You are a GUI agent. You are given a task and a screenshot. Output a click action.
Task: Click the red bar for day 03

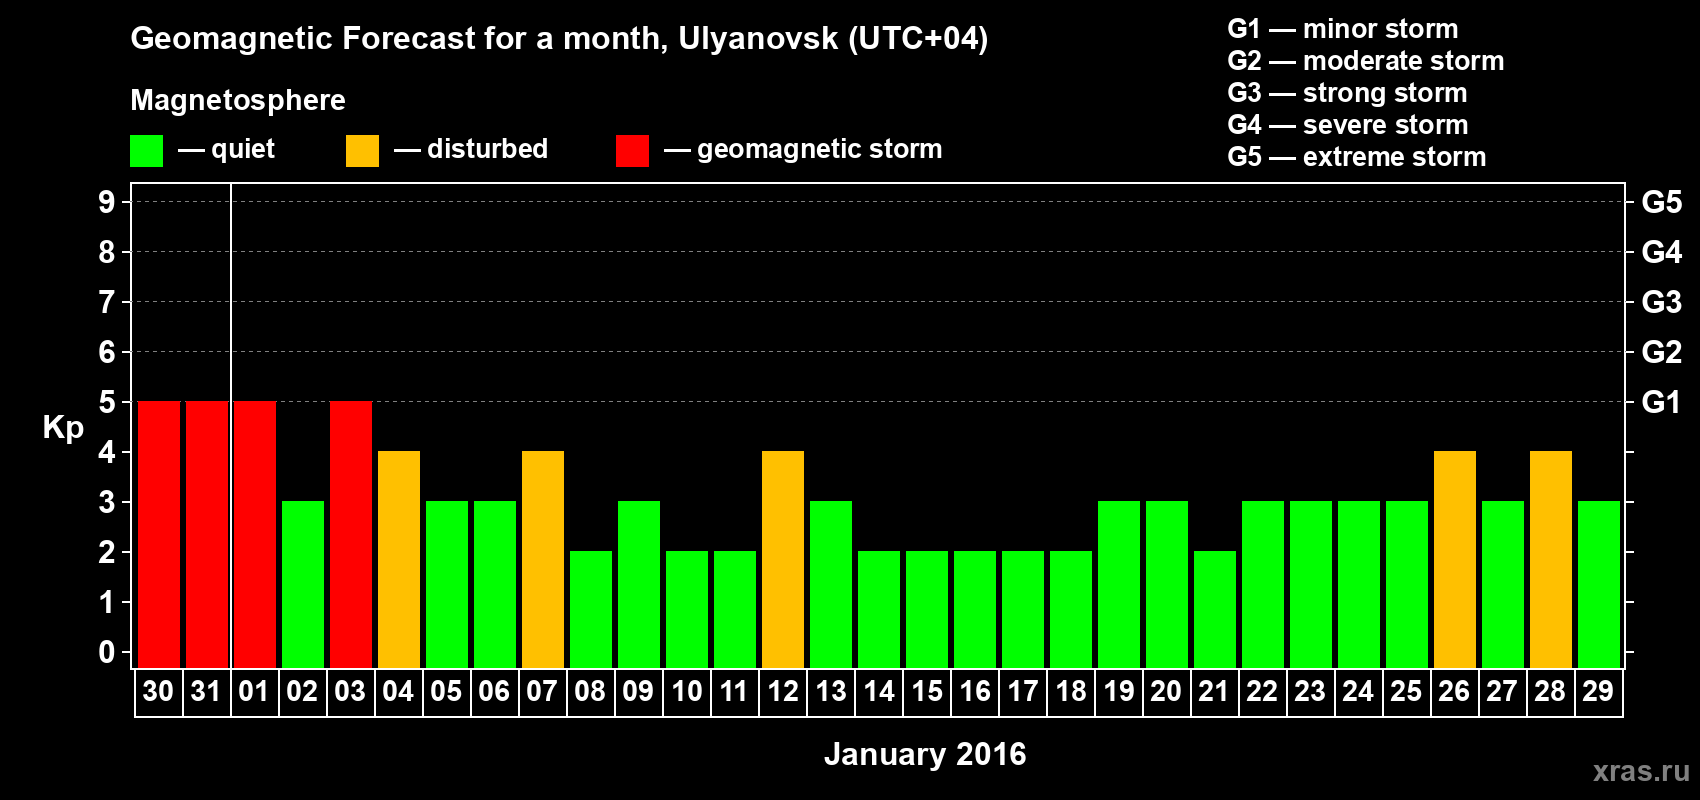[x=351, y=535]
